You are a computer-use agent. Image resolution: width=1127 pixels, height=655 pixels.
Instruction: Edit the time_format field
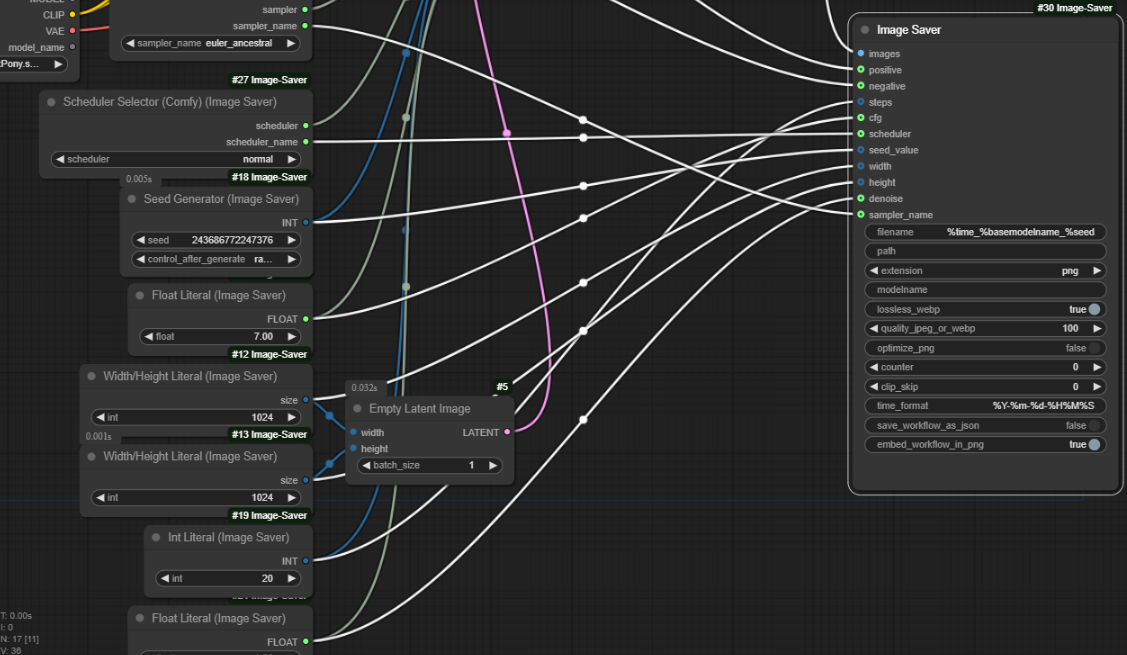985,406
